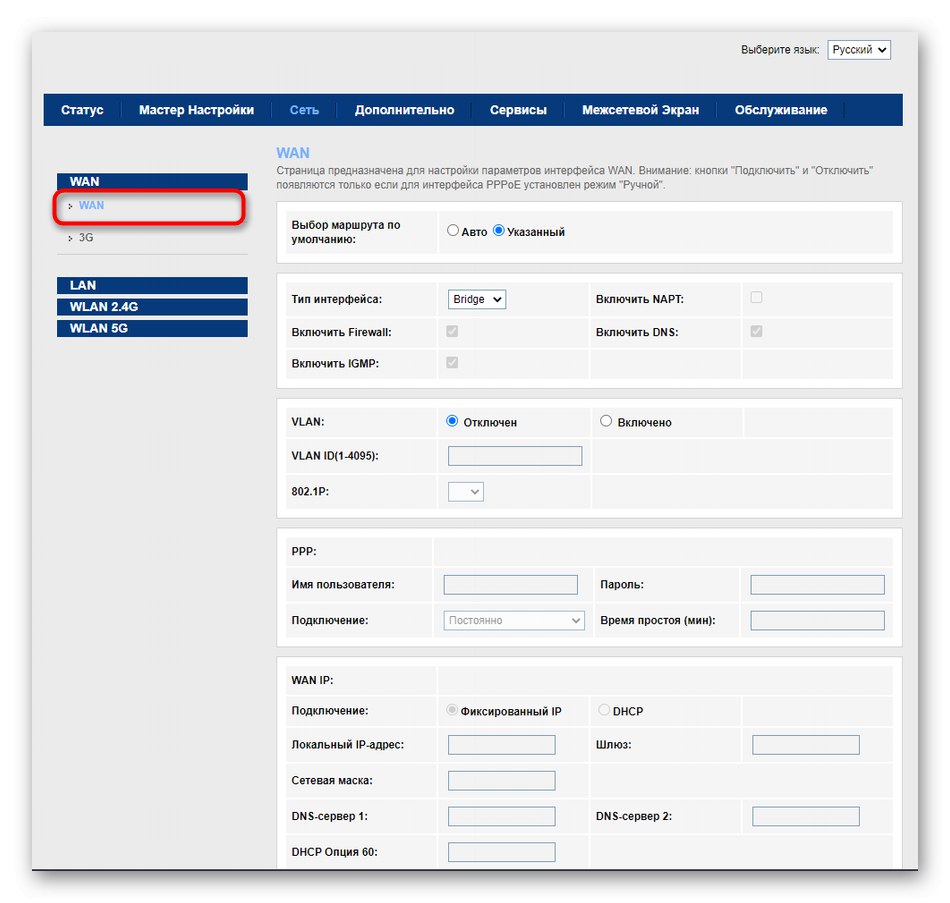Click the PPP: section label
This screenshot has height=903, width=950.
tap(304, 551)
